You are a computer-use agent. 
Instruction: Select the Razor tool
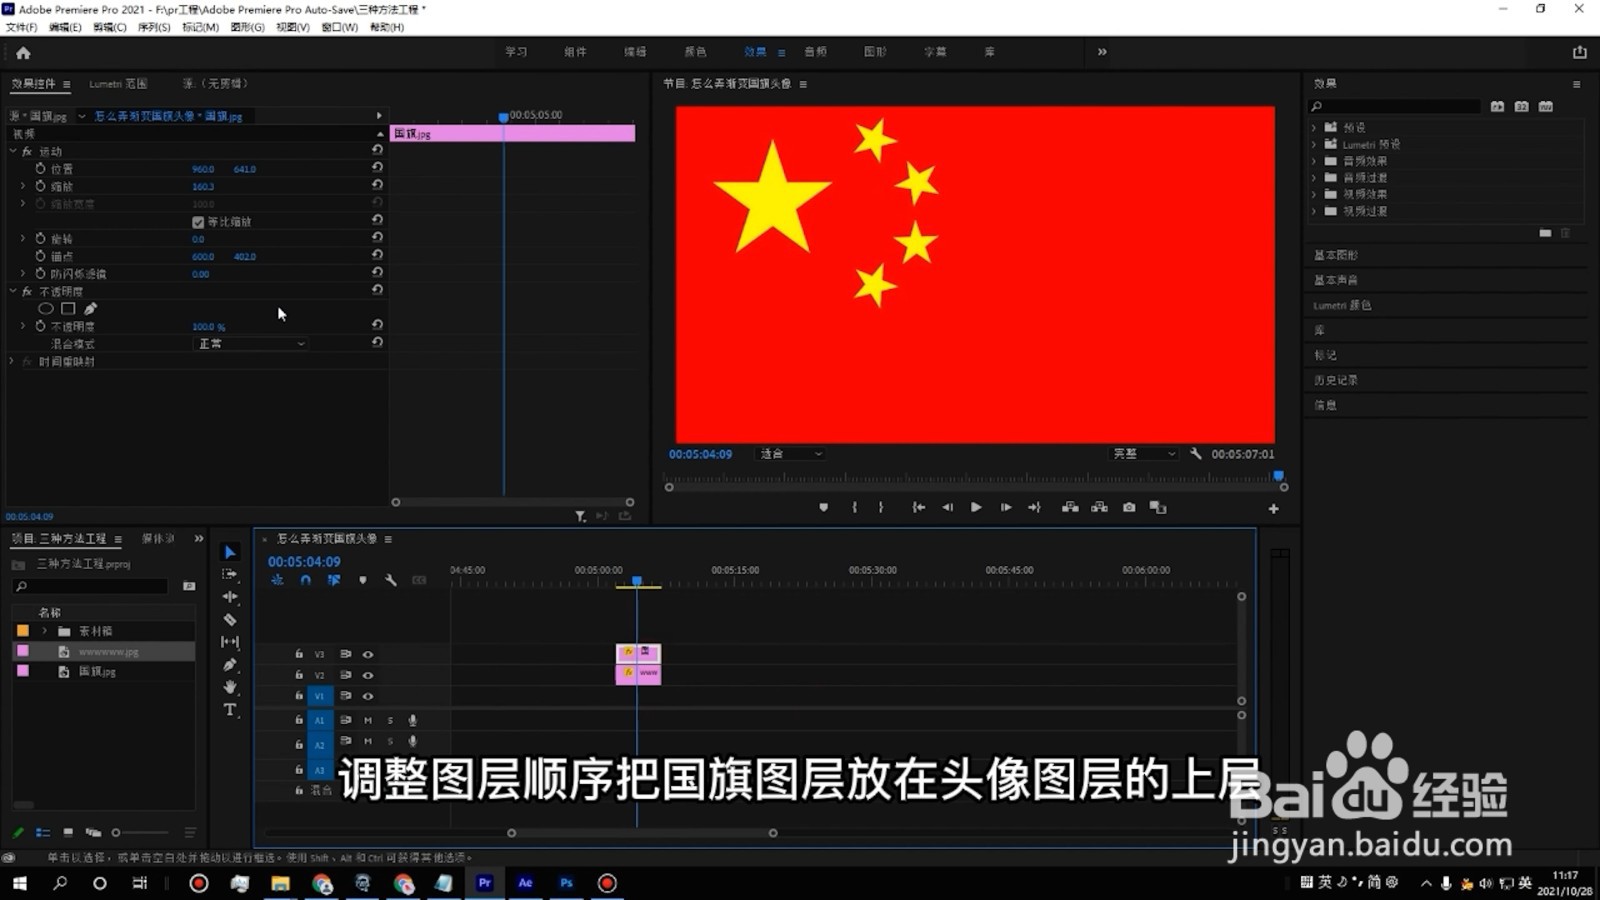[230, 620]
